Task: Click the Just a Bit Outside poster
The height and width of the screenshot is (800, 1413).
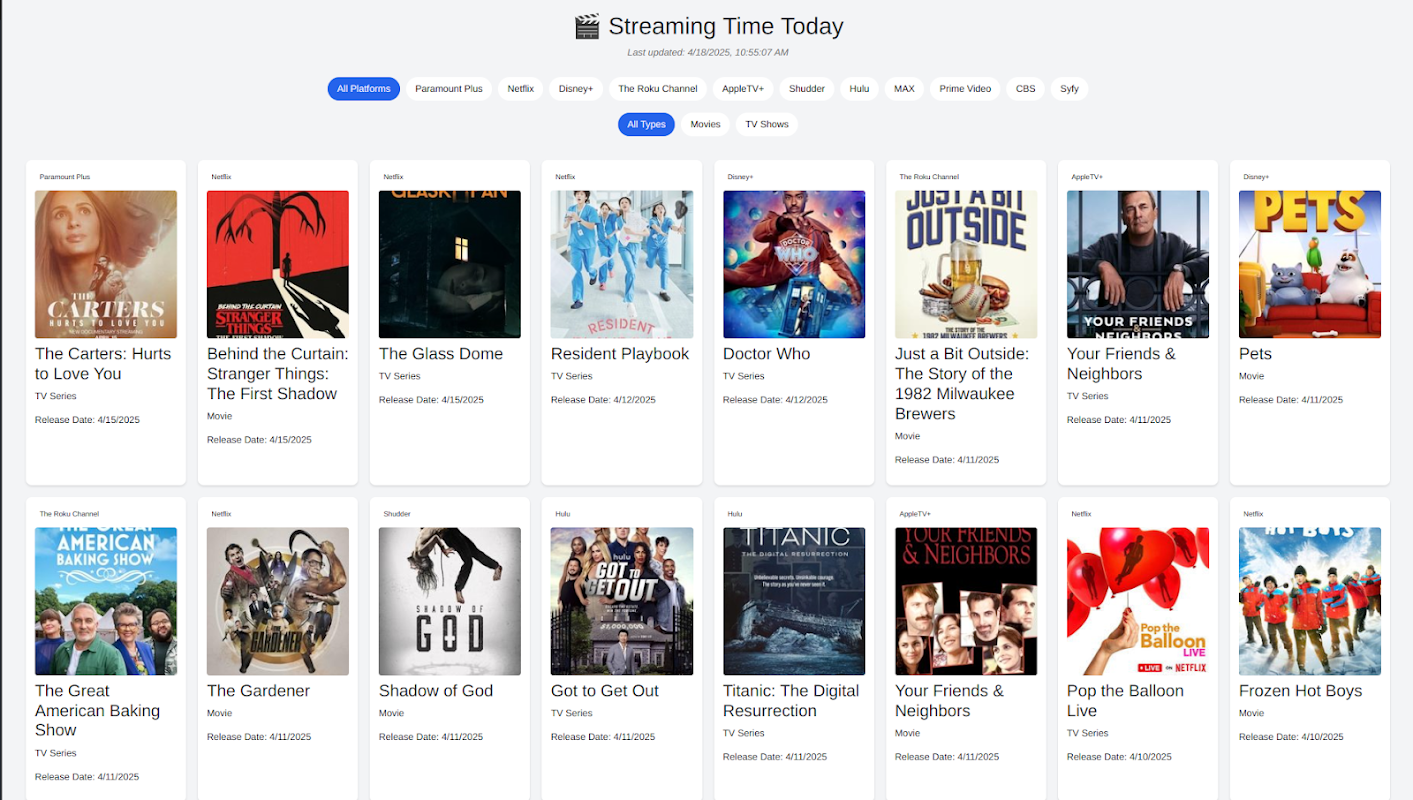Action: tap(966, 265)
